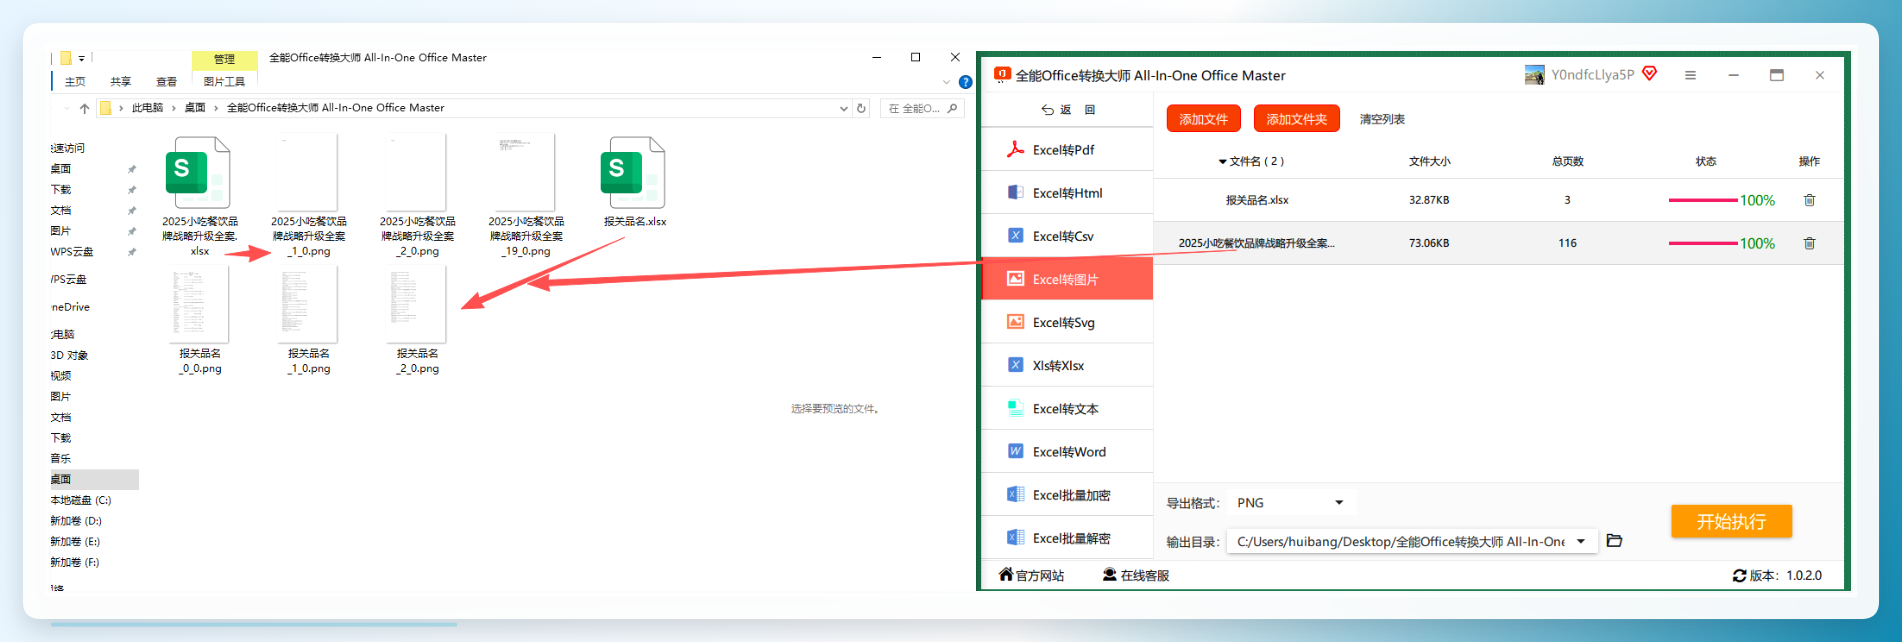Switch to Excel转Svg conversion
The width and height of the screenshot is (1902, 642).
point(1067,322)
